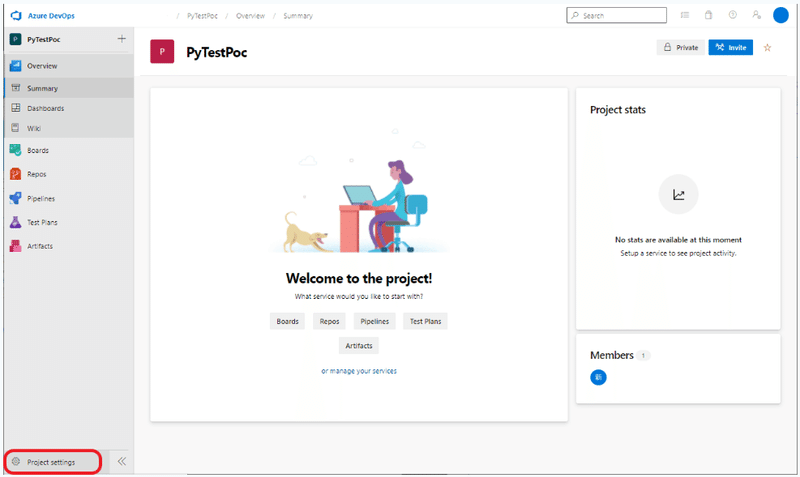The image size is (800, 477).
Task: Click the Artifacts service button in welcome card
Action: click(359, 346)
